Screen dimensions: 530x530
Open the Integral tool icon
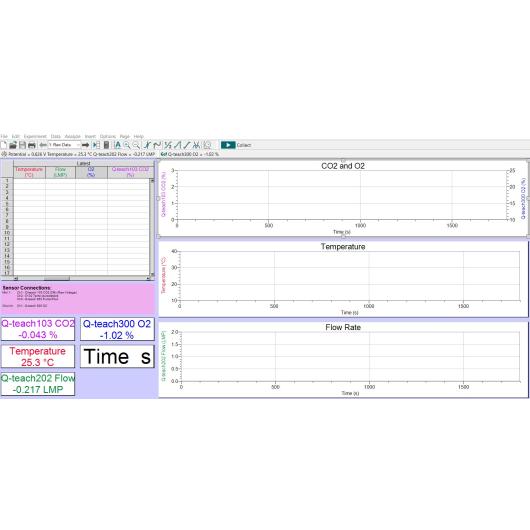pos(177,145)
